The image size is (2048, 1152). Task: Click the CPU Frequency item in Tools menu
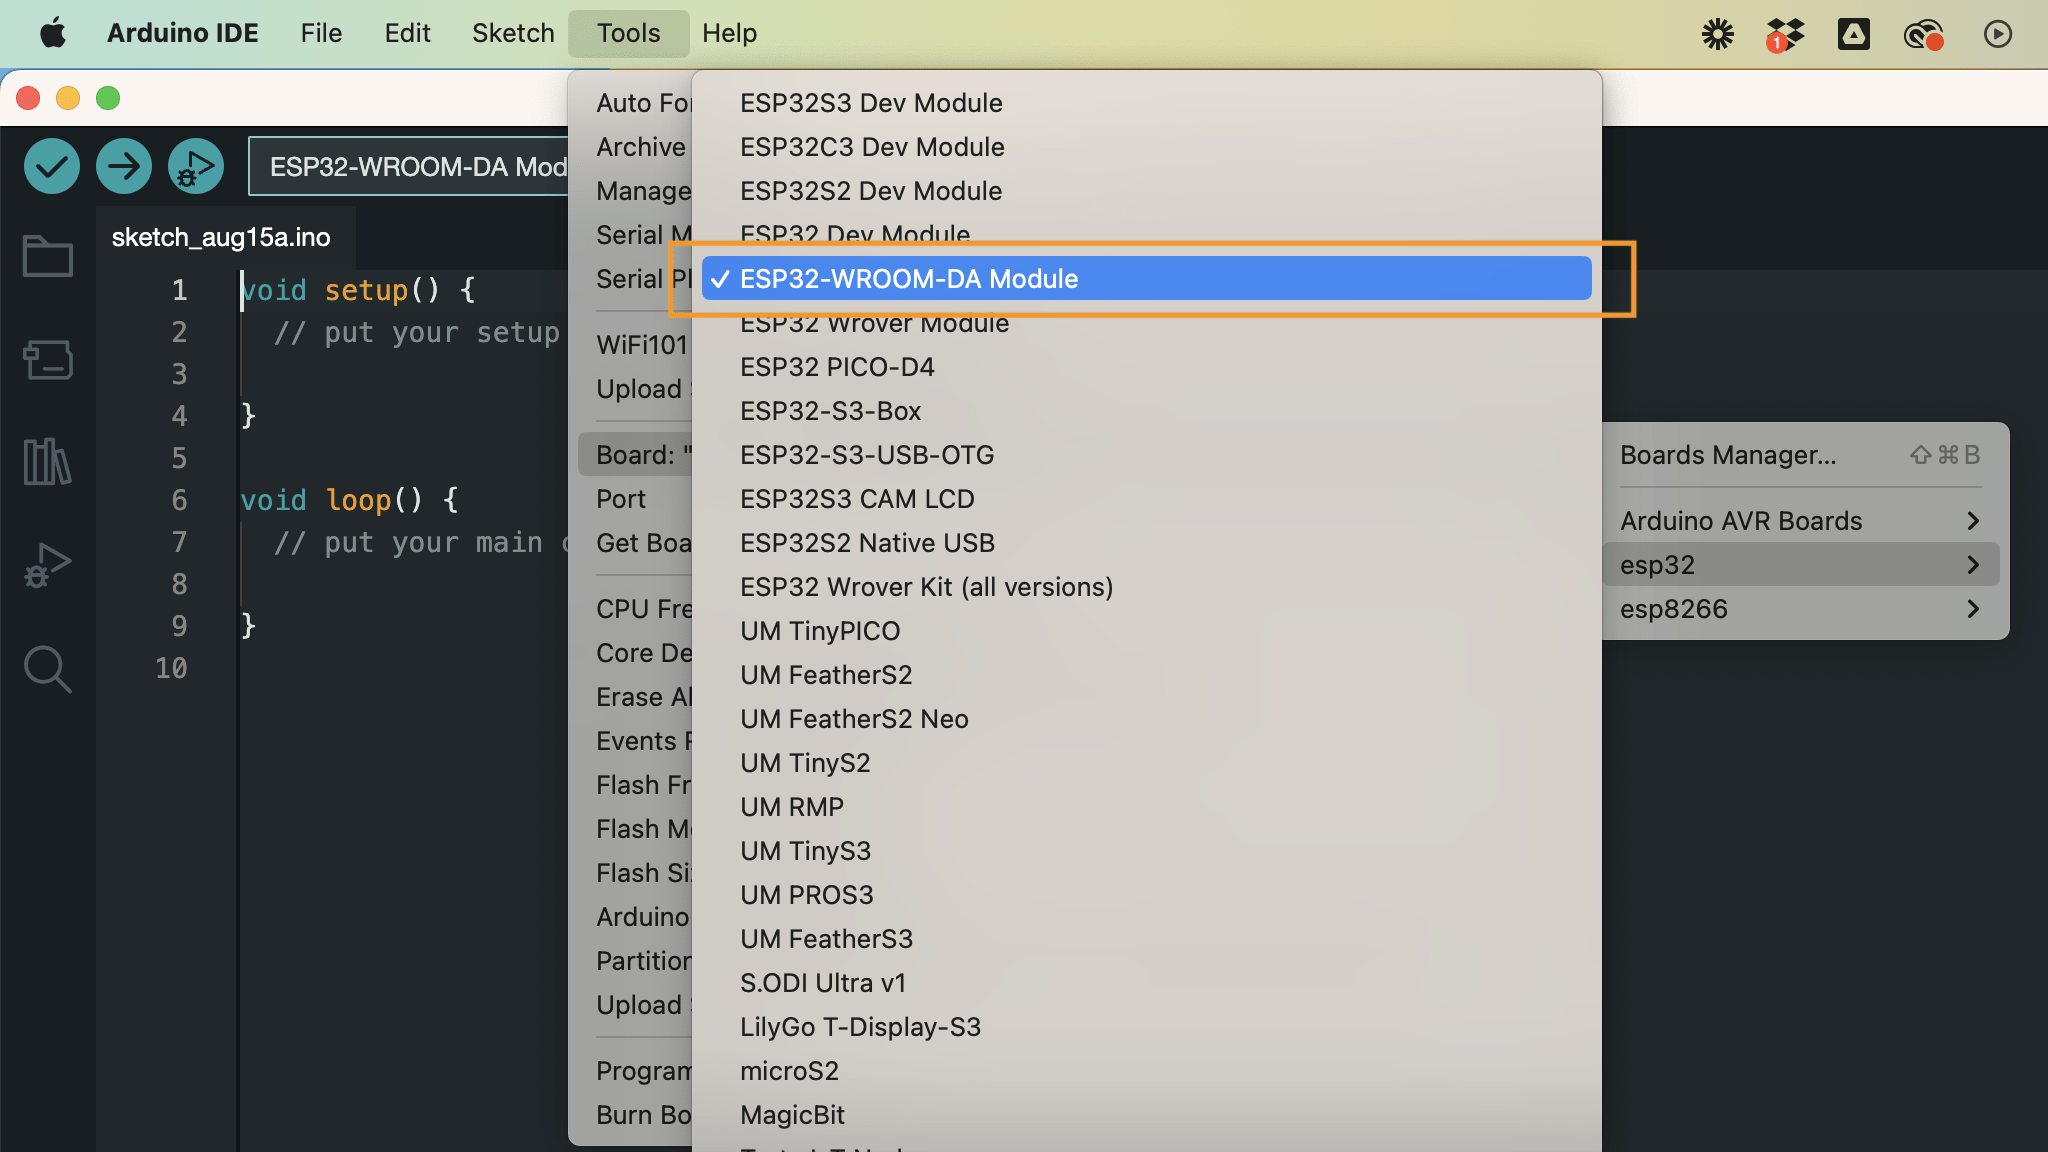tap(636, 609)
